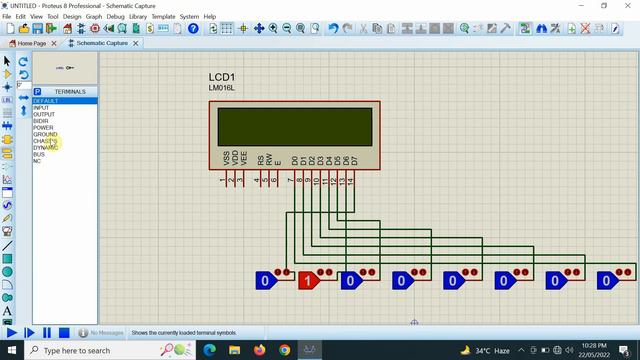
Task: Click the Rotate Anti-Clockwise icon
Action: [x=23, y=74]
